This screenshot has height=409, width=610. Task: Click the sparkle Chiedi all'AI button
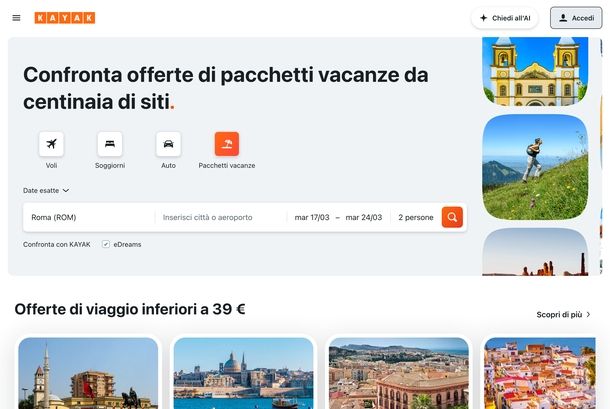coord(505,18)
